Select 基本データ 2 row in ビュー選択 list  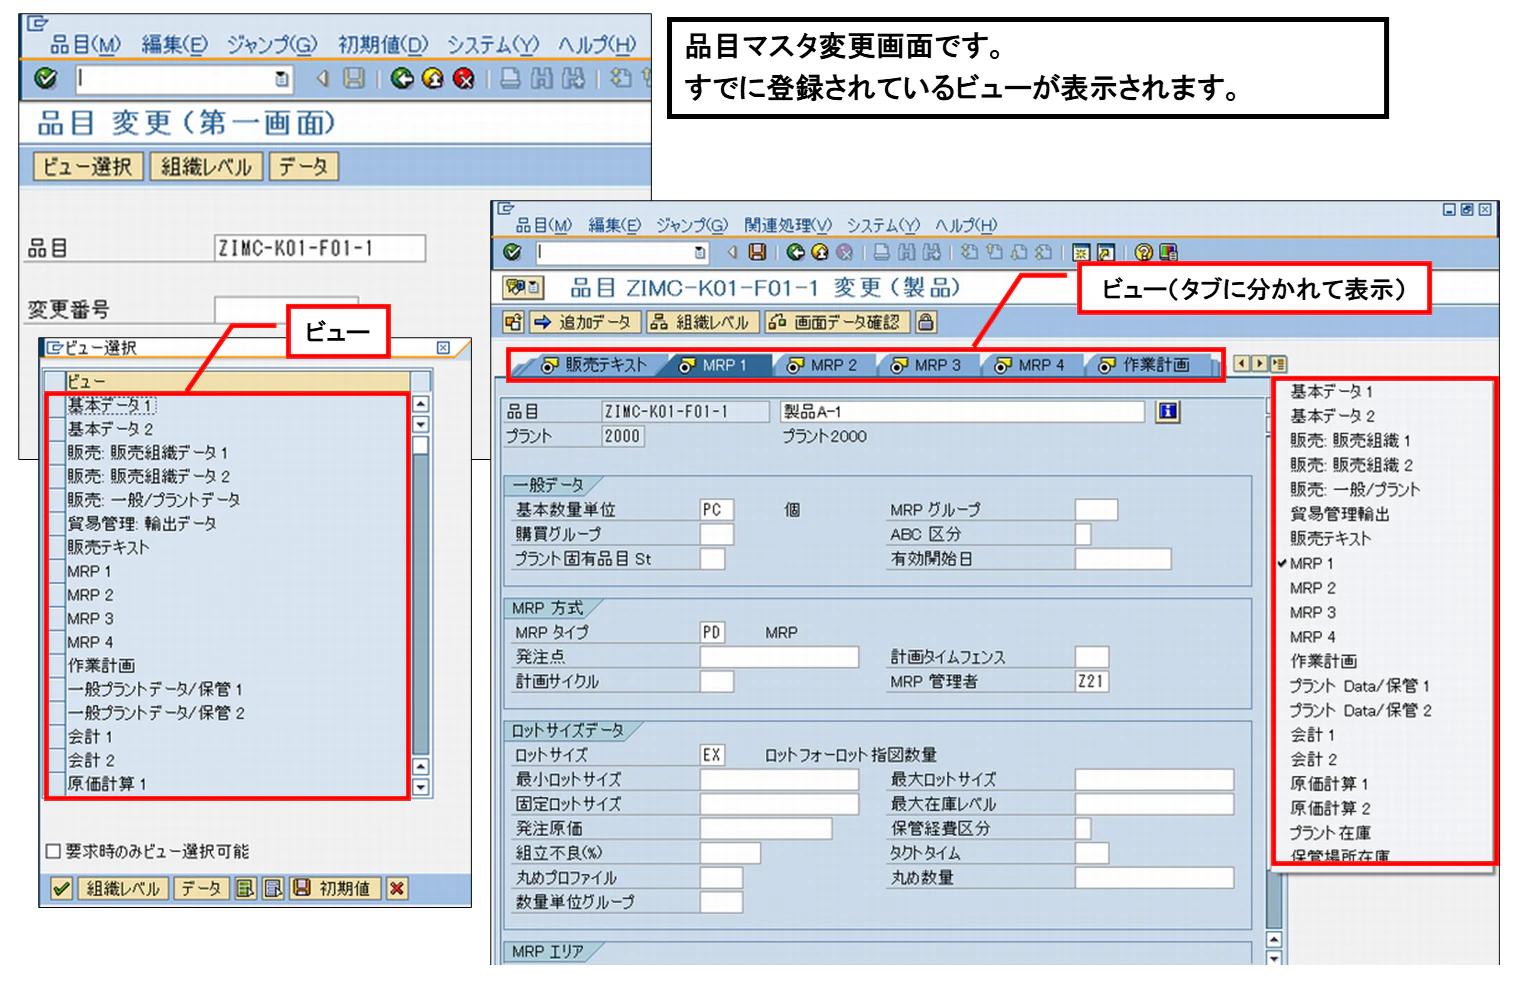[x=227, y=429]
